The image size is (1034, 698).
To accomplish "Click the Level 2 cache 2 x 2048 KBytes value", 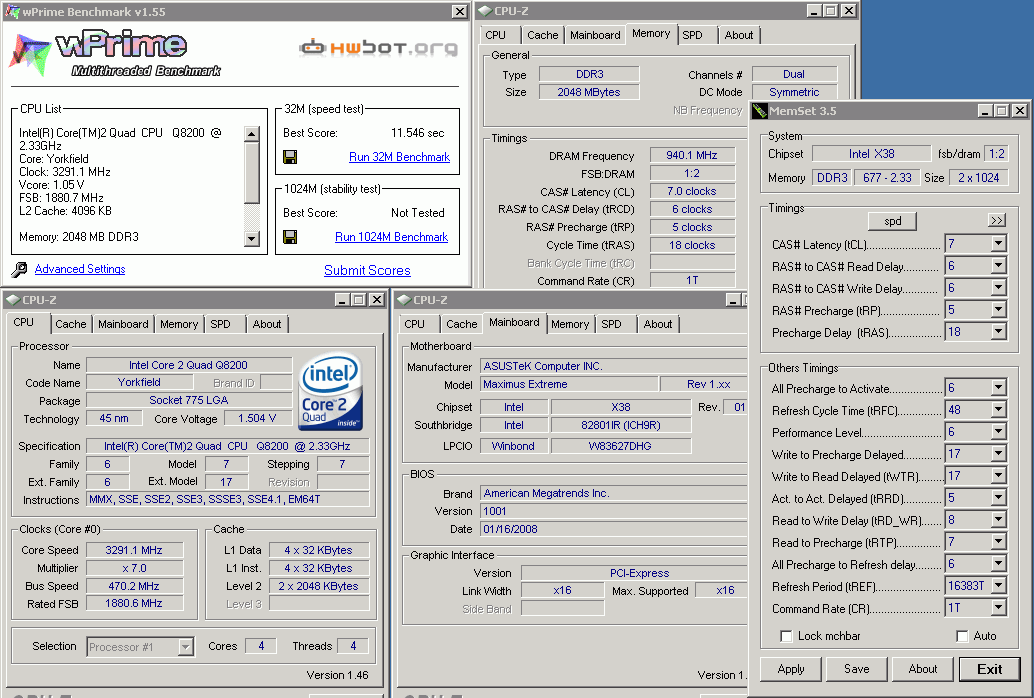I will (319, 586).
